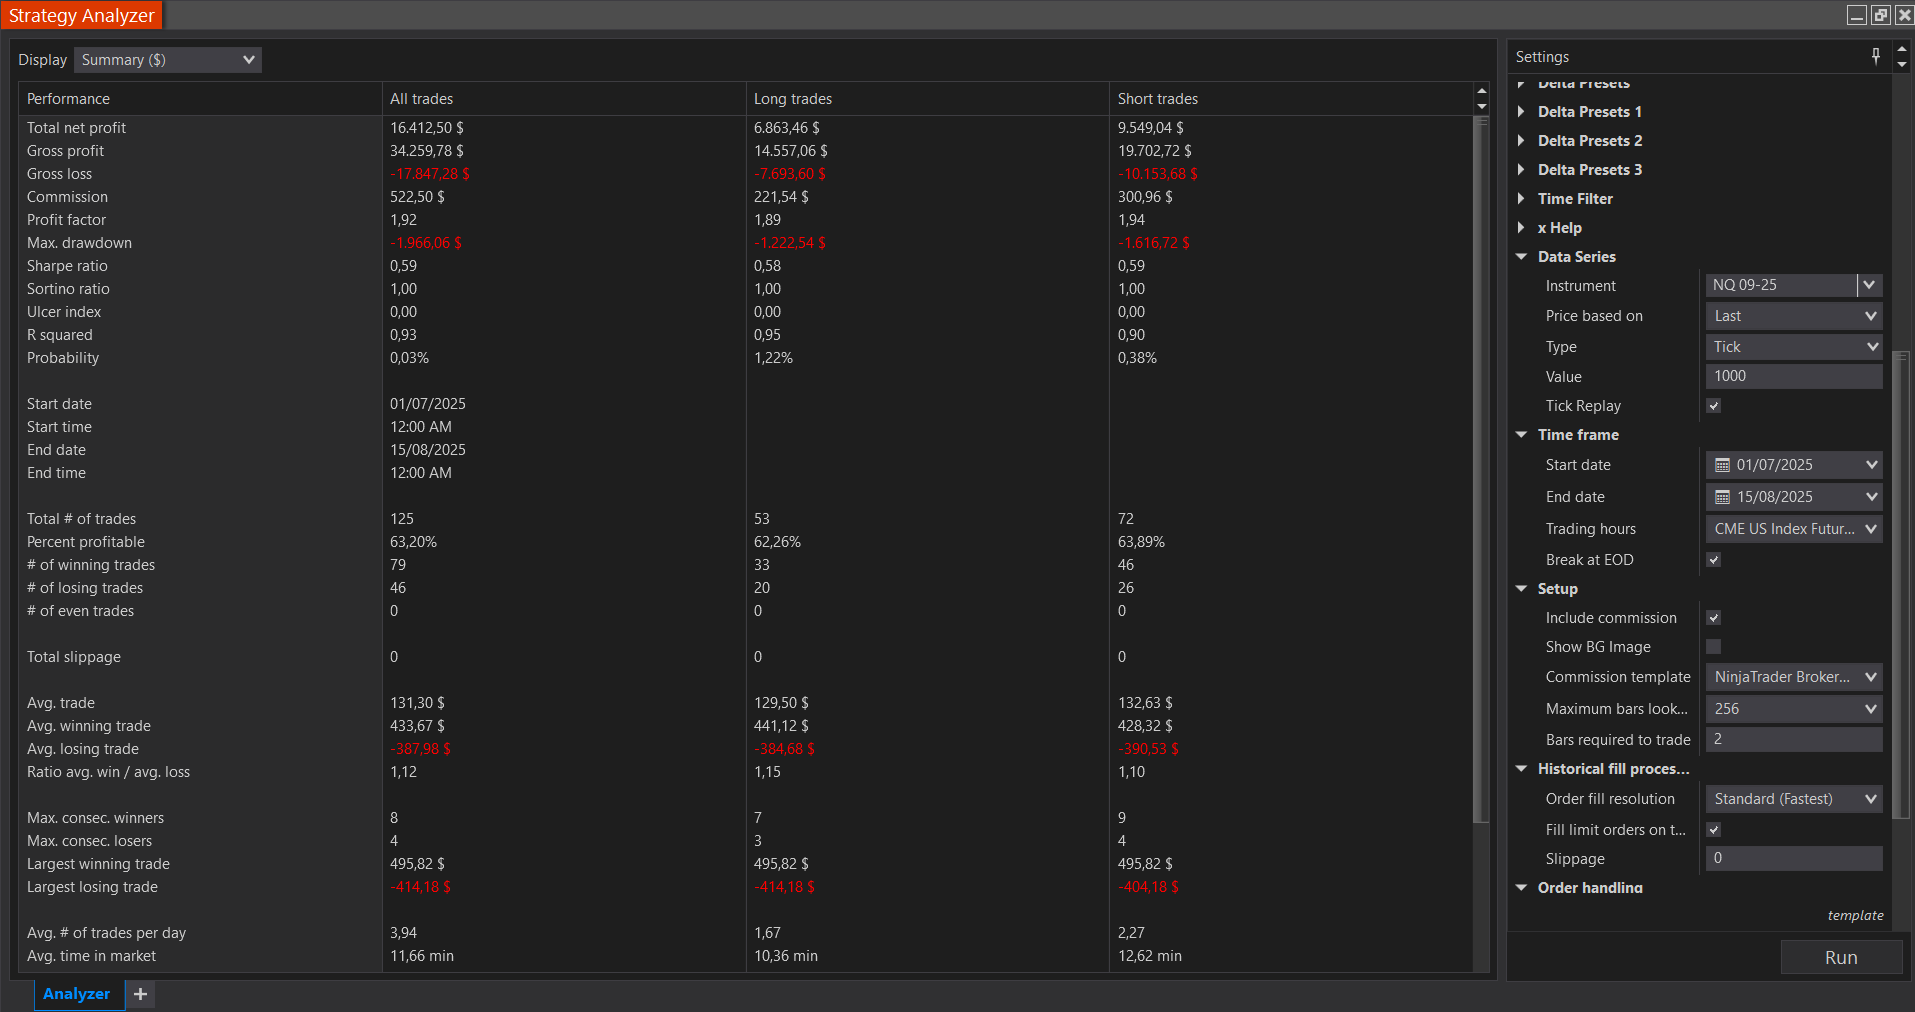Screen dimensions: 1915x1012
Task: Click scroll up arrow above performance table
Action: pos(1482,91)
